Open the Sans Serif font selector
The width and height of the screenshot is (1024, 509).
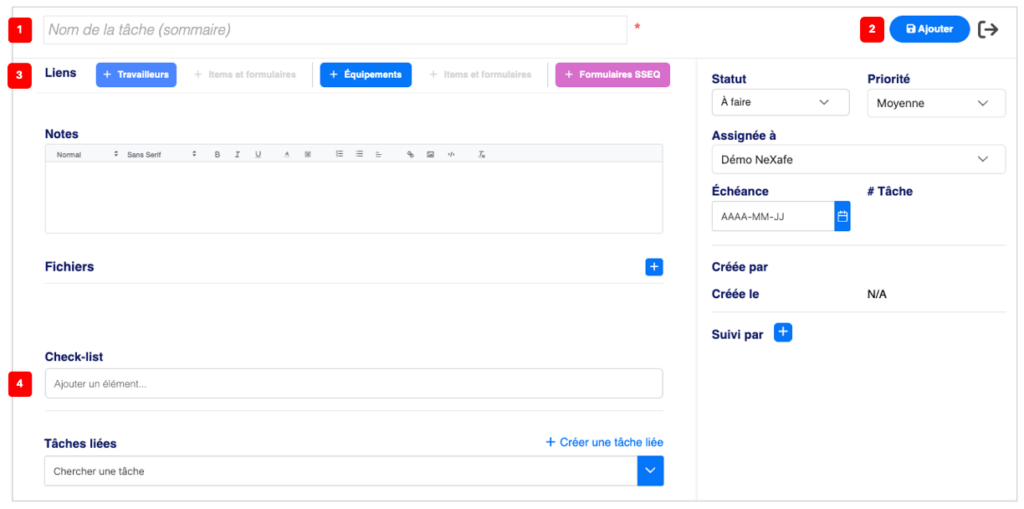pos(162,155)
